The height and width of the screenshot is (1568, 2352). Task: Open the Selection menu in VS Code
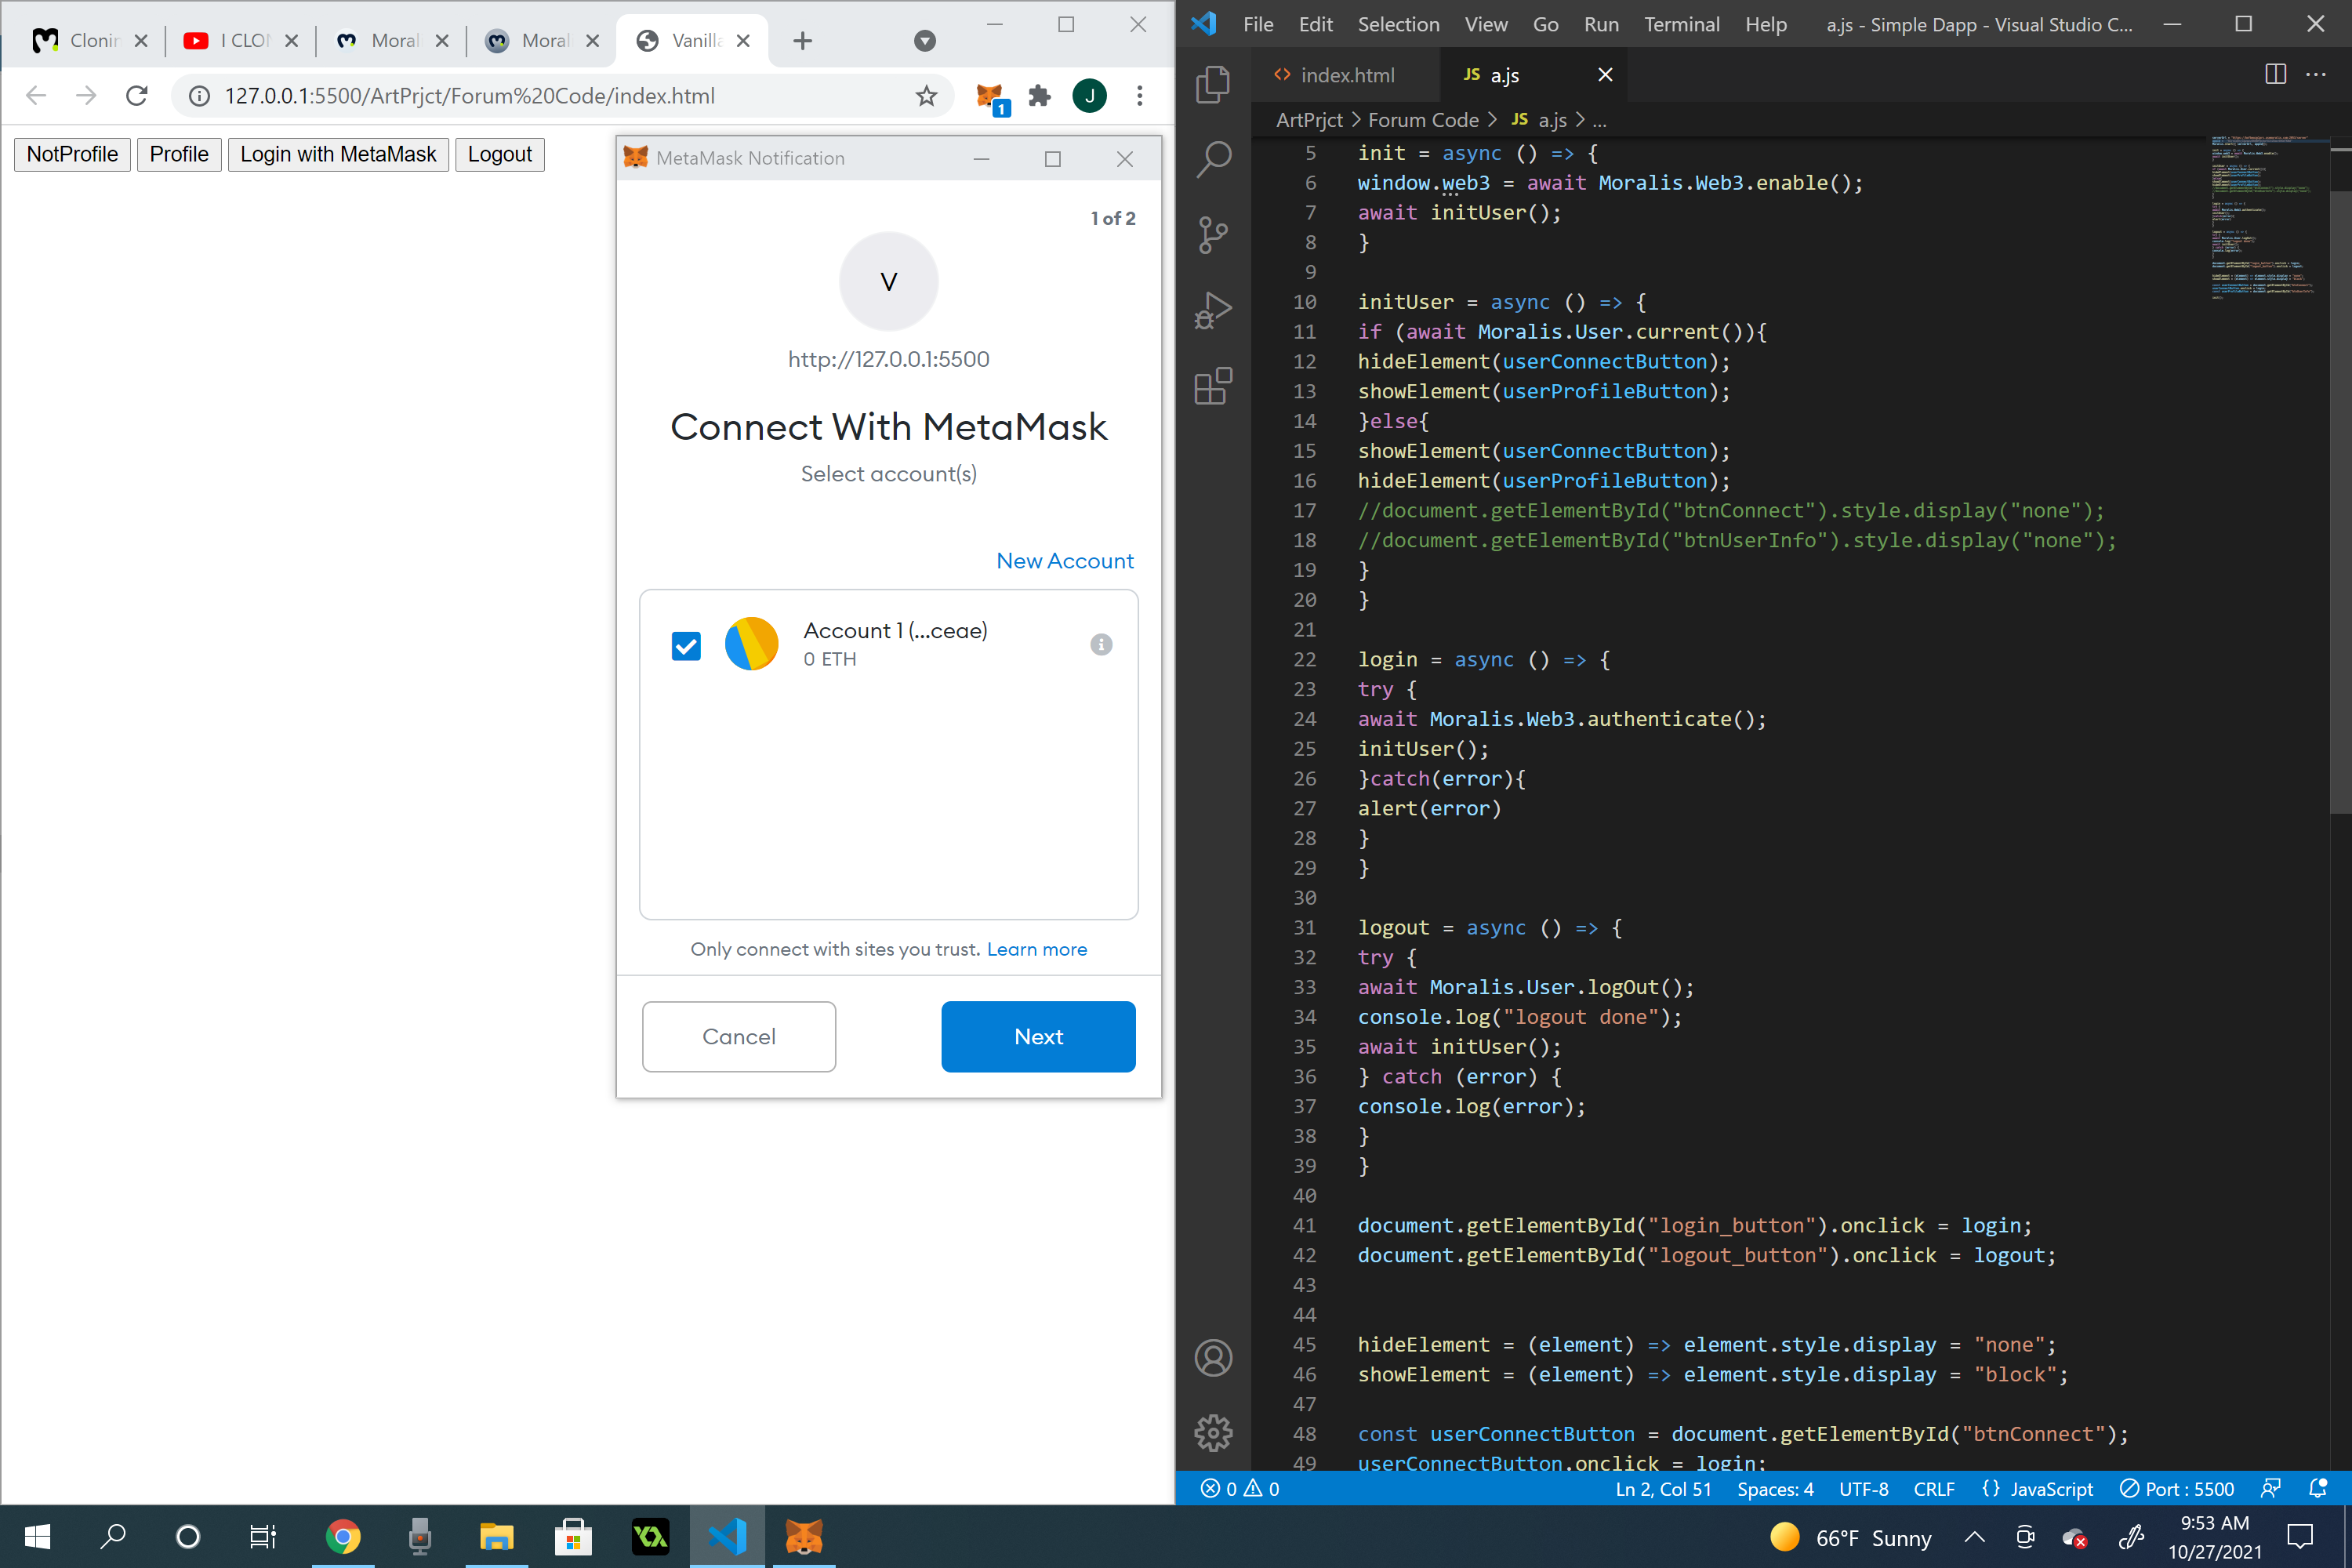[1398, 24]
